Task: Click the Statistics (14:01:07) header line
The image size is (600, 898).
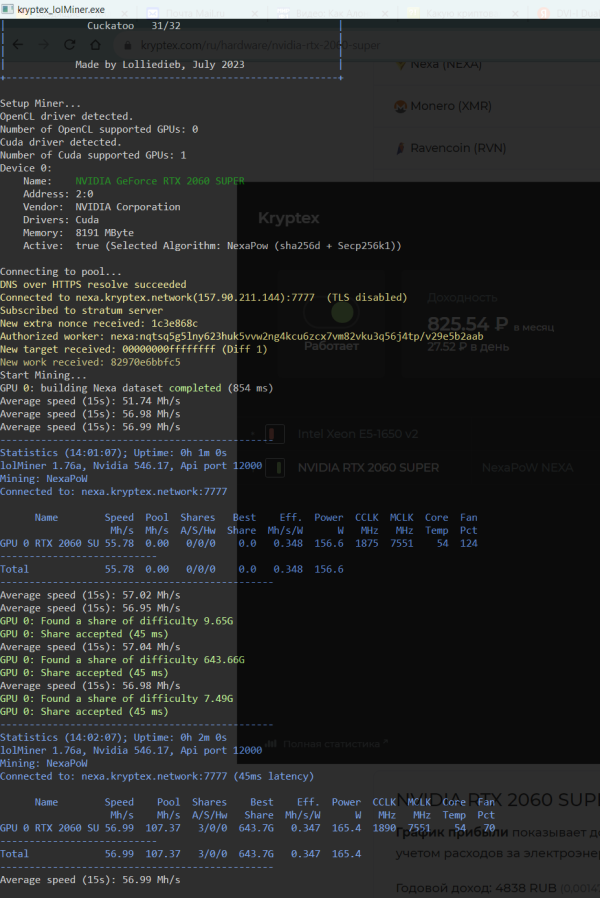Action: pos(113,452)
